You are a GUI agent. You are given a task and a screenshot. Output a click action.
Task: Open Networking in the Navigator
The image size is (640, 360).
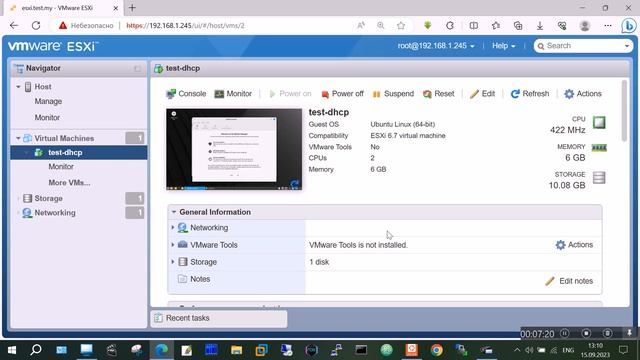coord(55,213)
